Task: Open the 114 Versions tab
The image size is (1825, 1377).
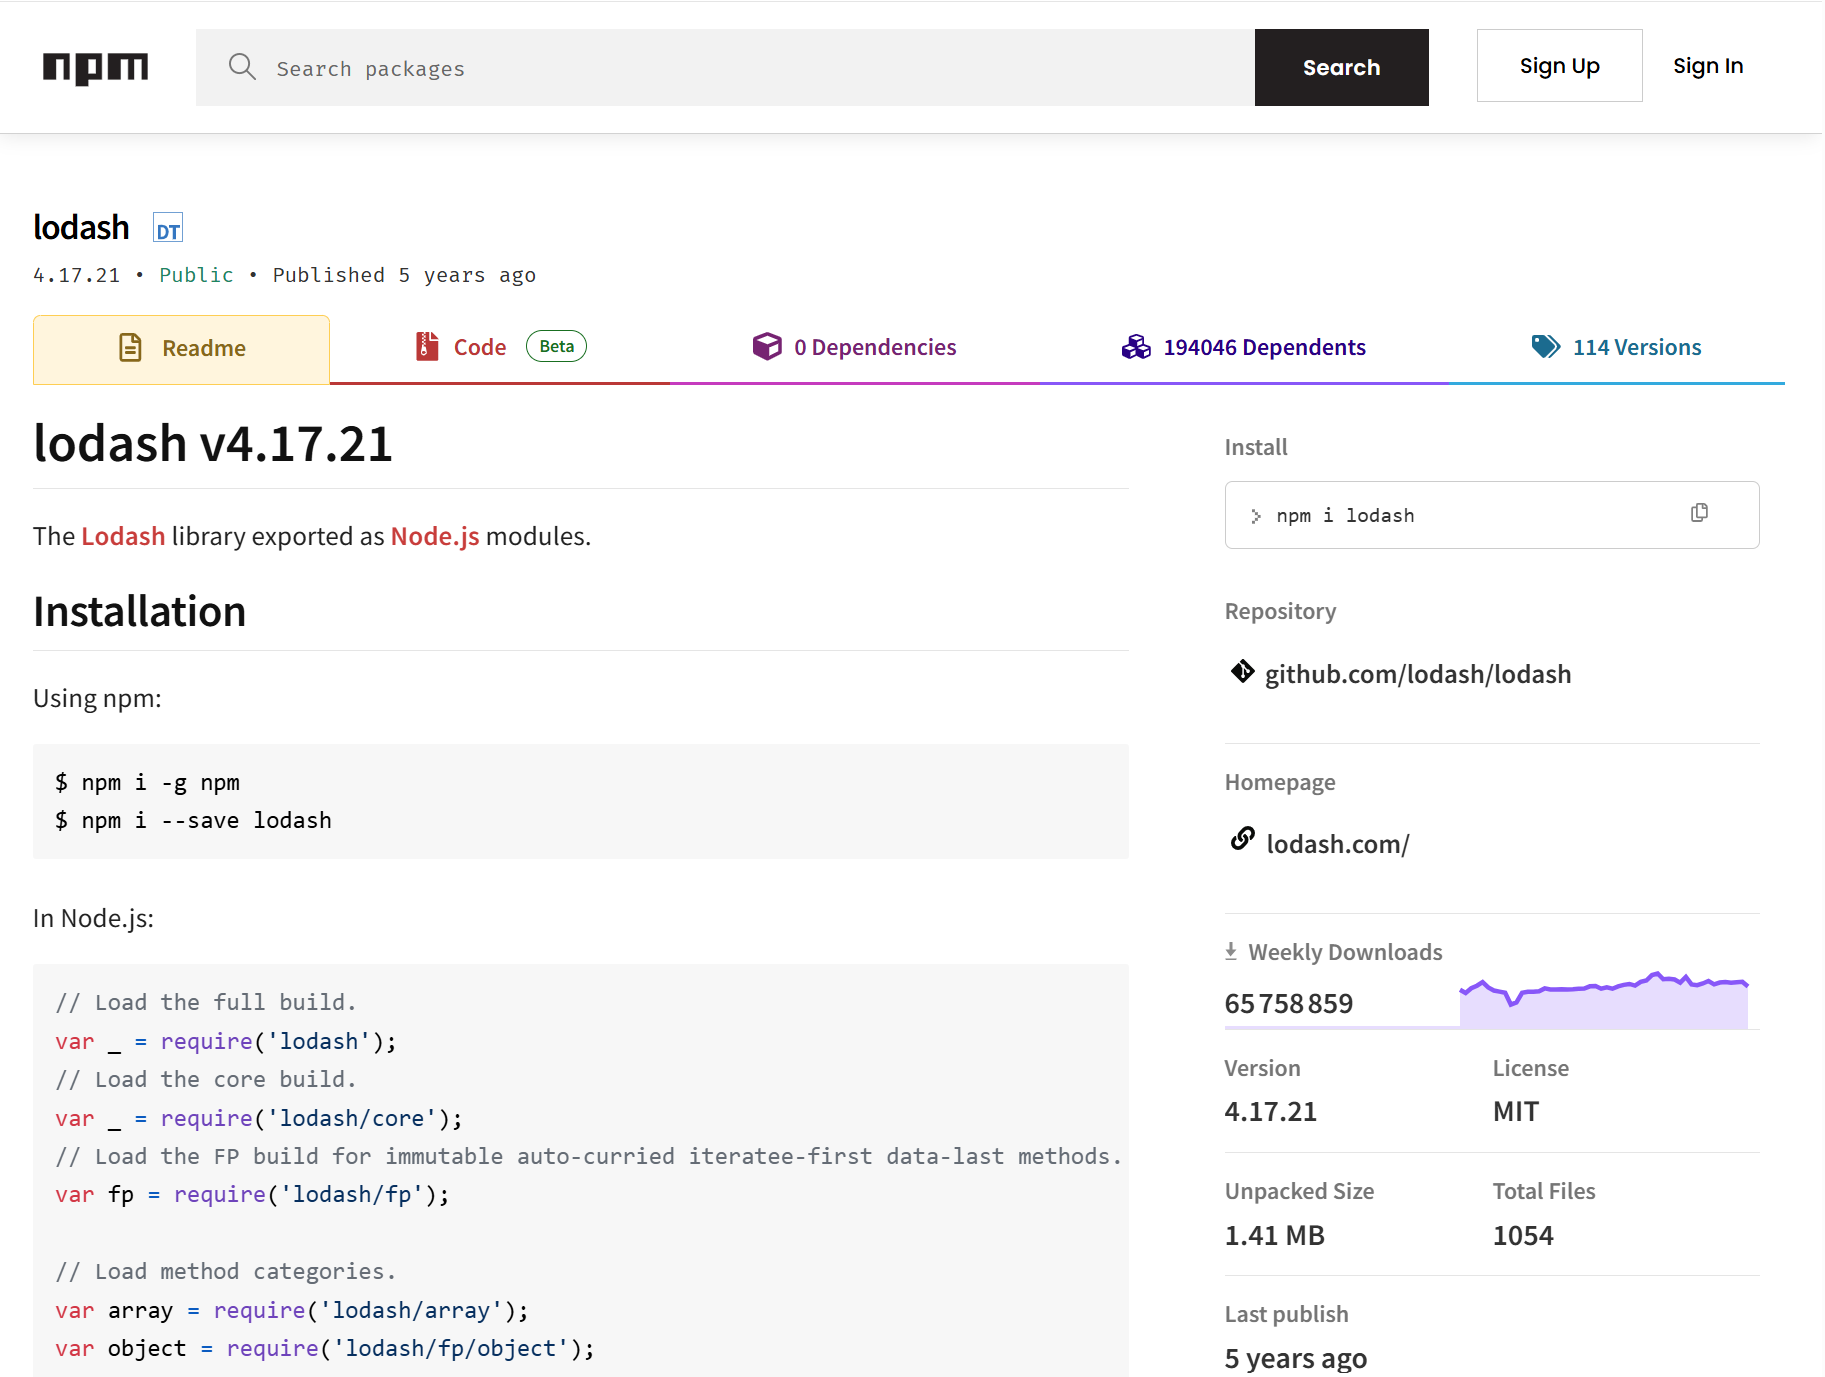Action: [x=1636, y=346]
